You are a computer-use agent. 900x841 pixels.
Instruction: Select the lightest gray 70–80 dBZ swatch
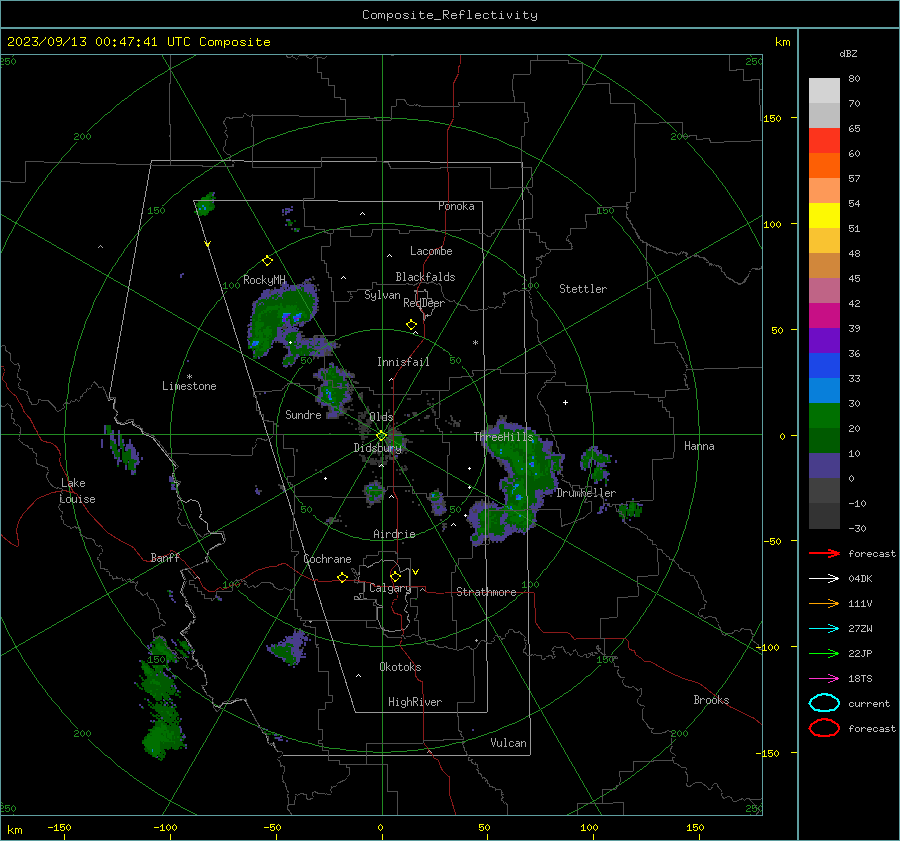pos(824,91)
